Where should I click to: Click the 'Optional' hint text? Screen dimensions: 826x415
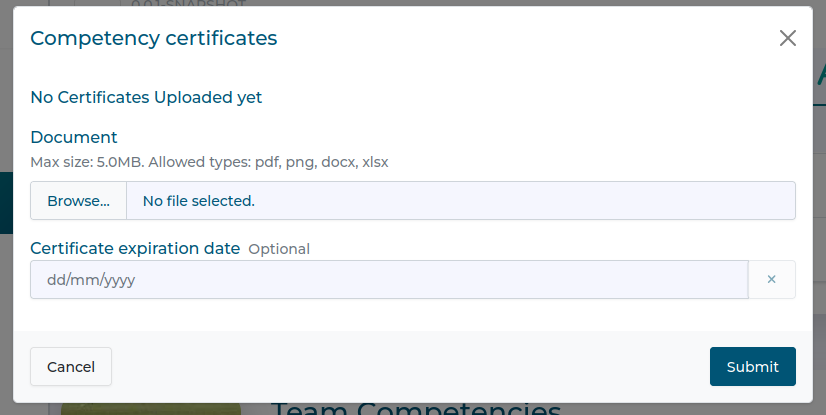pos(279,249)
